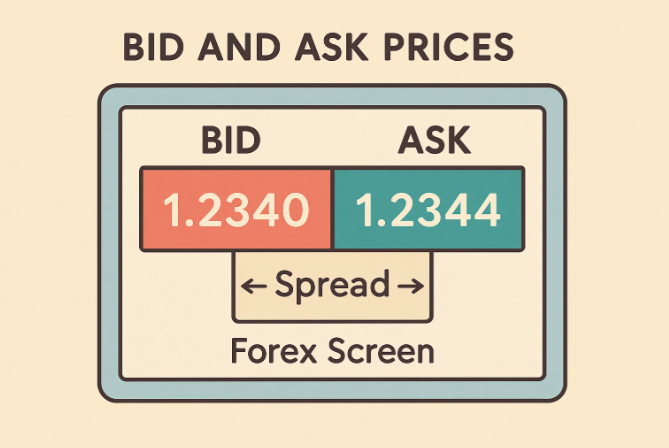Click the final digit 0 of the bid price
669x448 pixels.
(297, 210)
